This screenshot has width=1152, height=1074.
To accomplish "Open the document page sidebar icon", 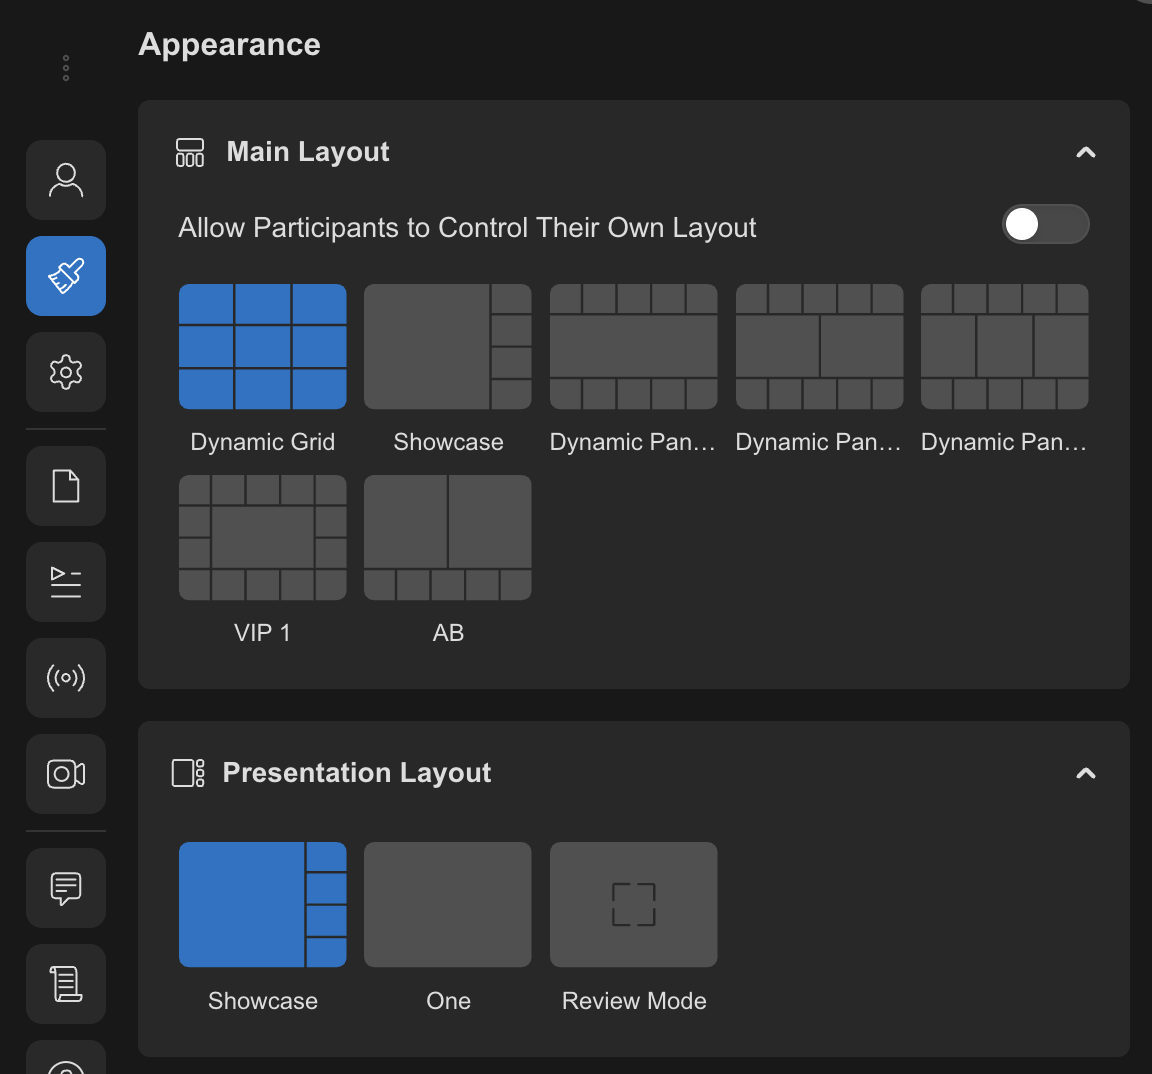I will (66, 486).
